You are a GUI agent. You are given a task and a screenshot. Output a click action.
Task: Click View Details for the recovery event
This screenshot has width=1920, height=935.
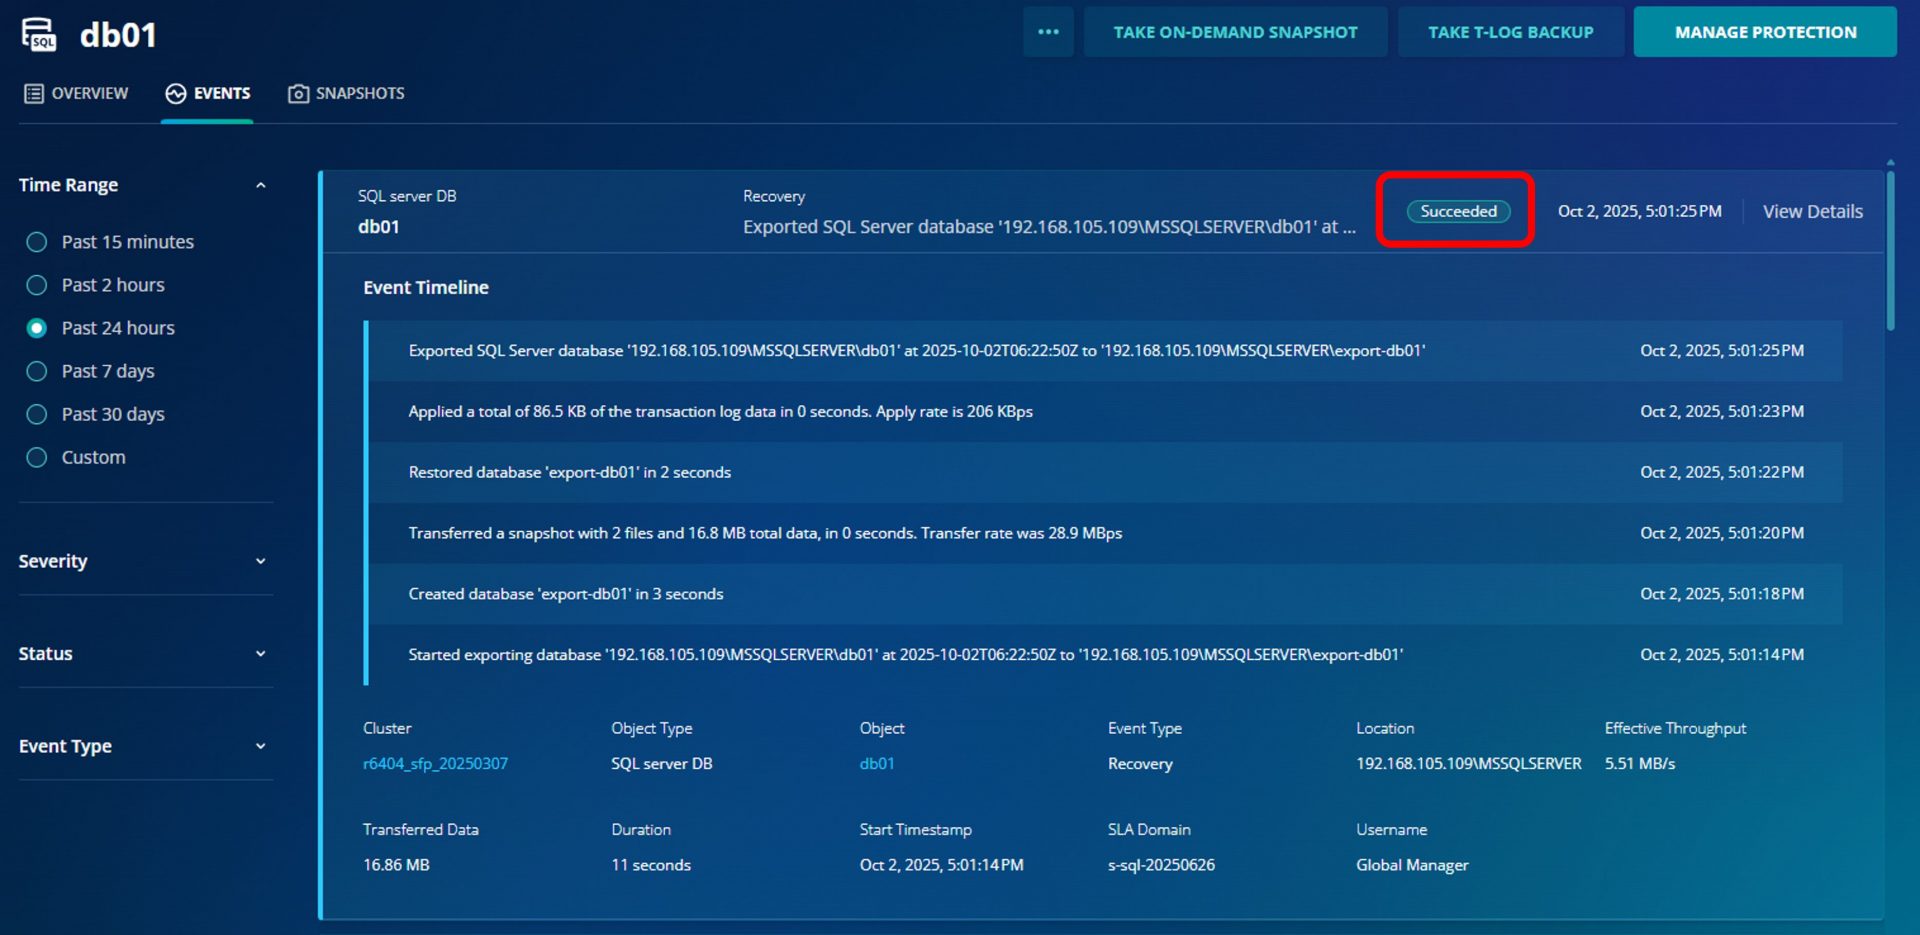(x=1812, y=211)
